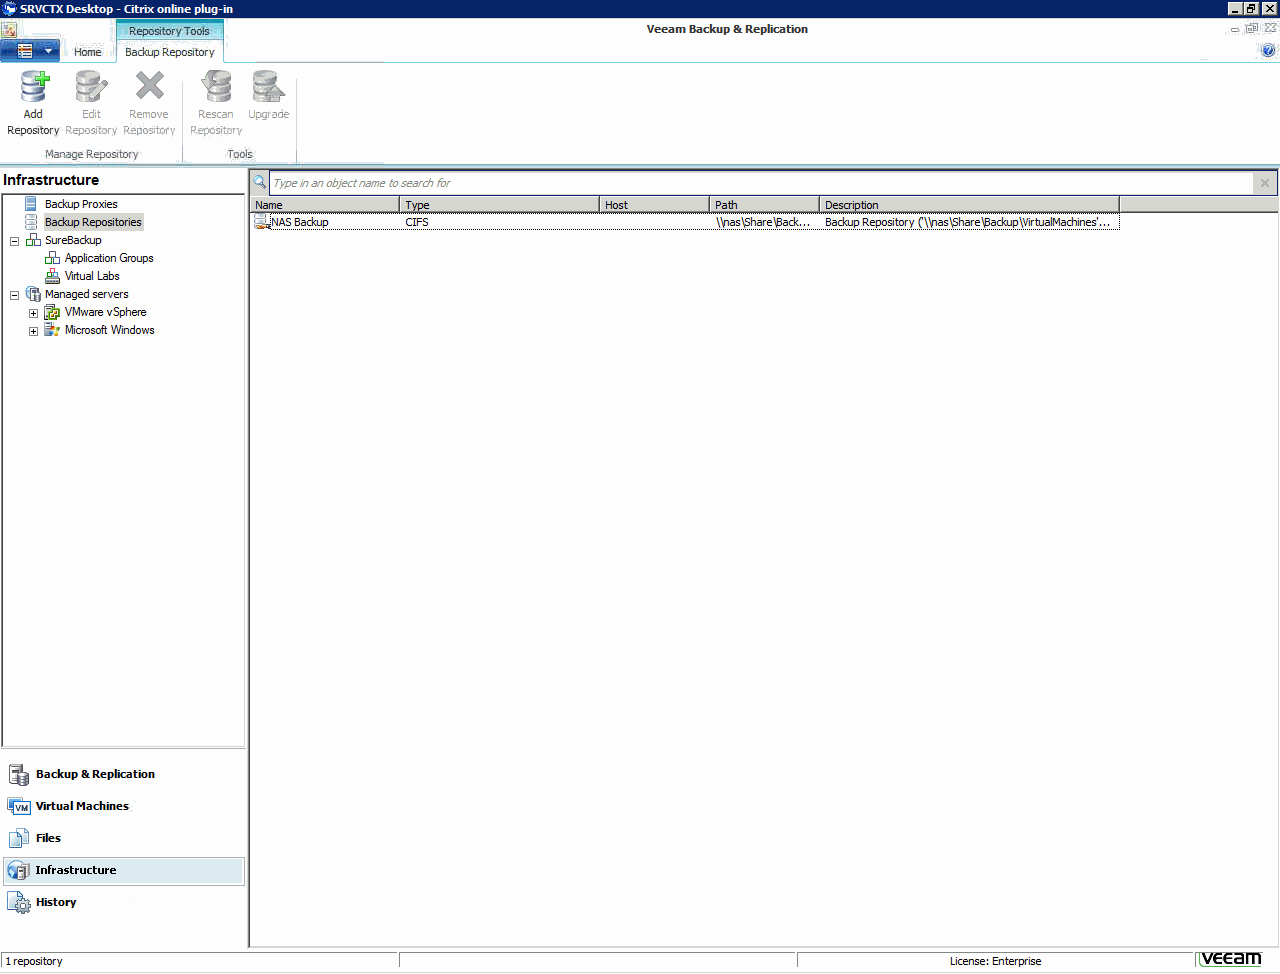Screen dimensions: 1280x974
Task: Click the Backup Proxies tree icon
Action: pos(31,204)
